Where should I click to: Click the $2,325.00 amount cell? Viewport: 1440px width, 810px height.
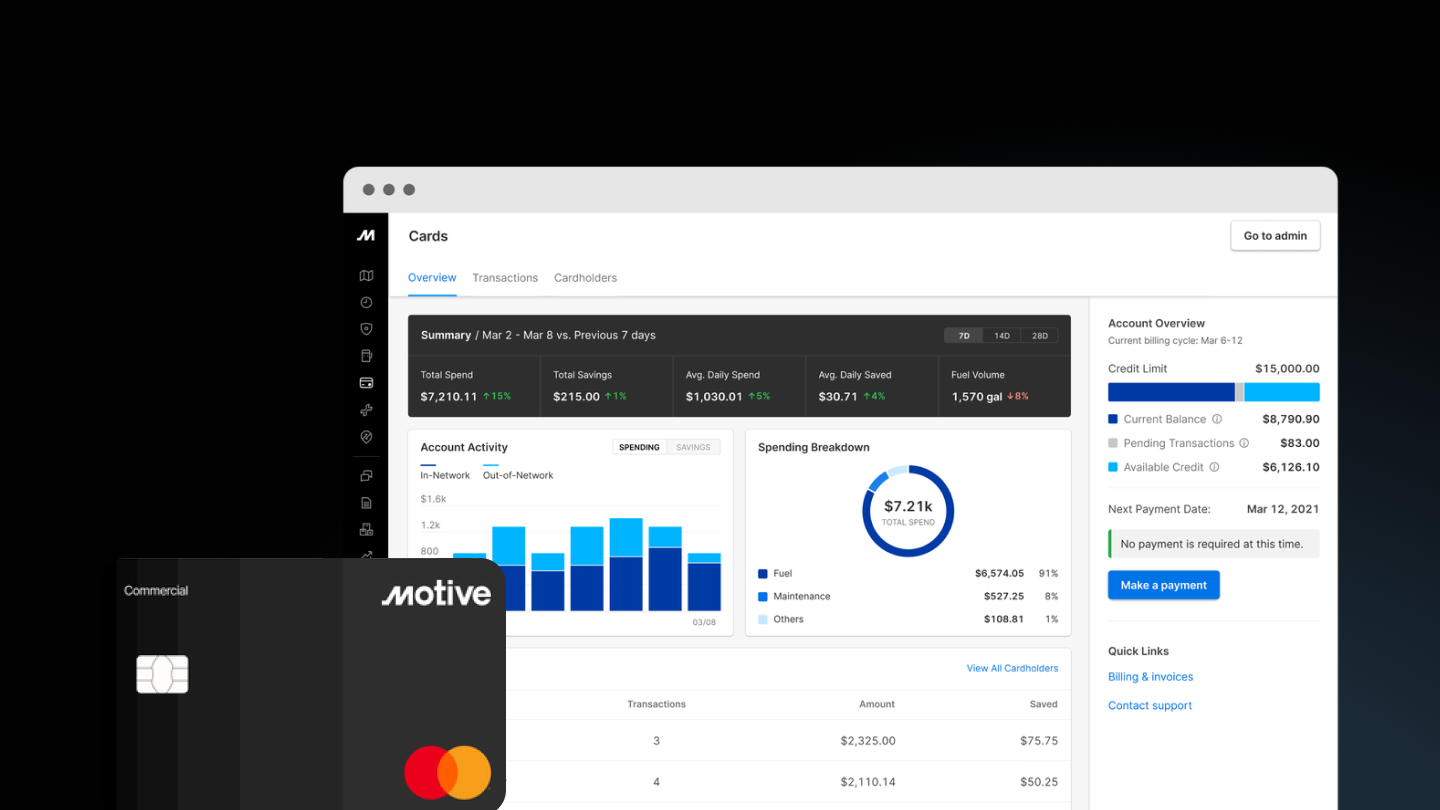[x=868, y=741]
